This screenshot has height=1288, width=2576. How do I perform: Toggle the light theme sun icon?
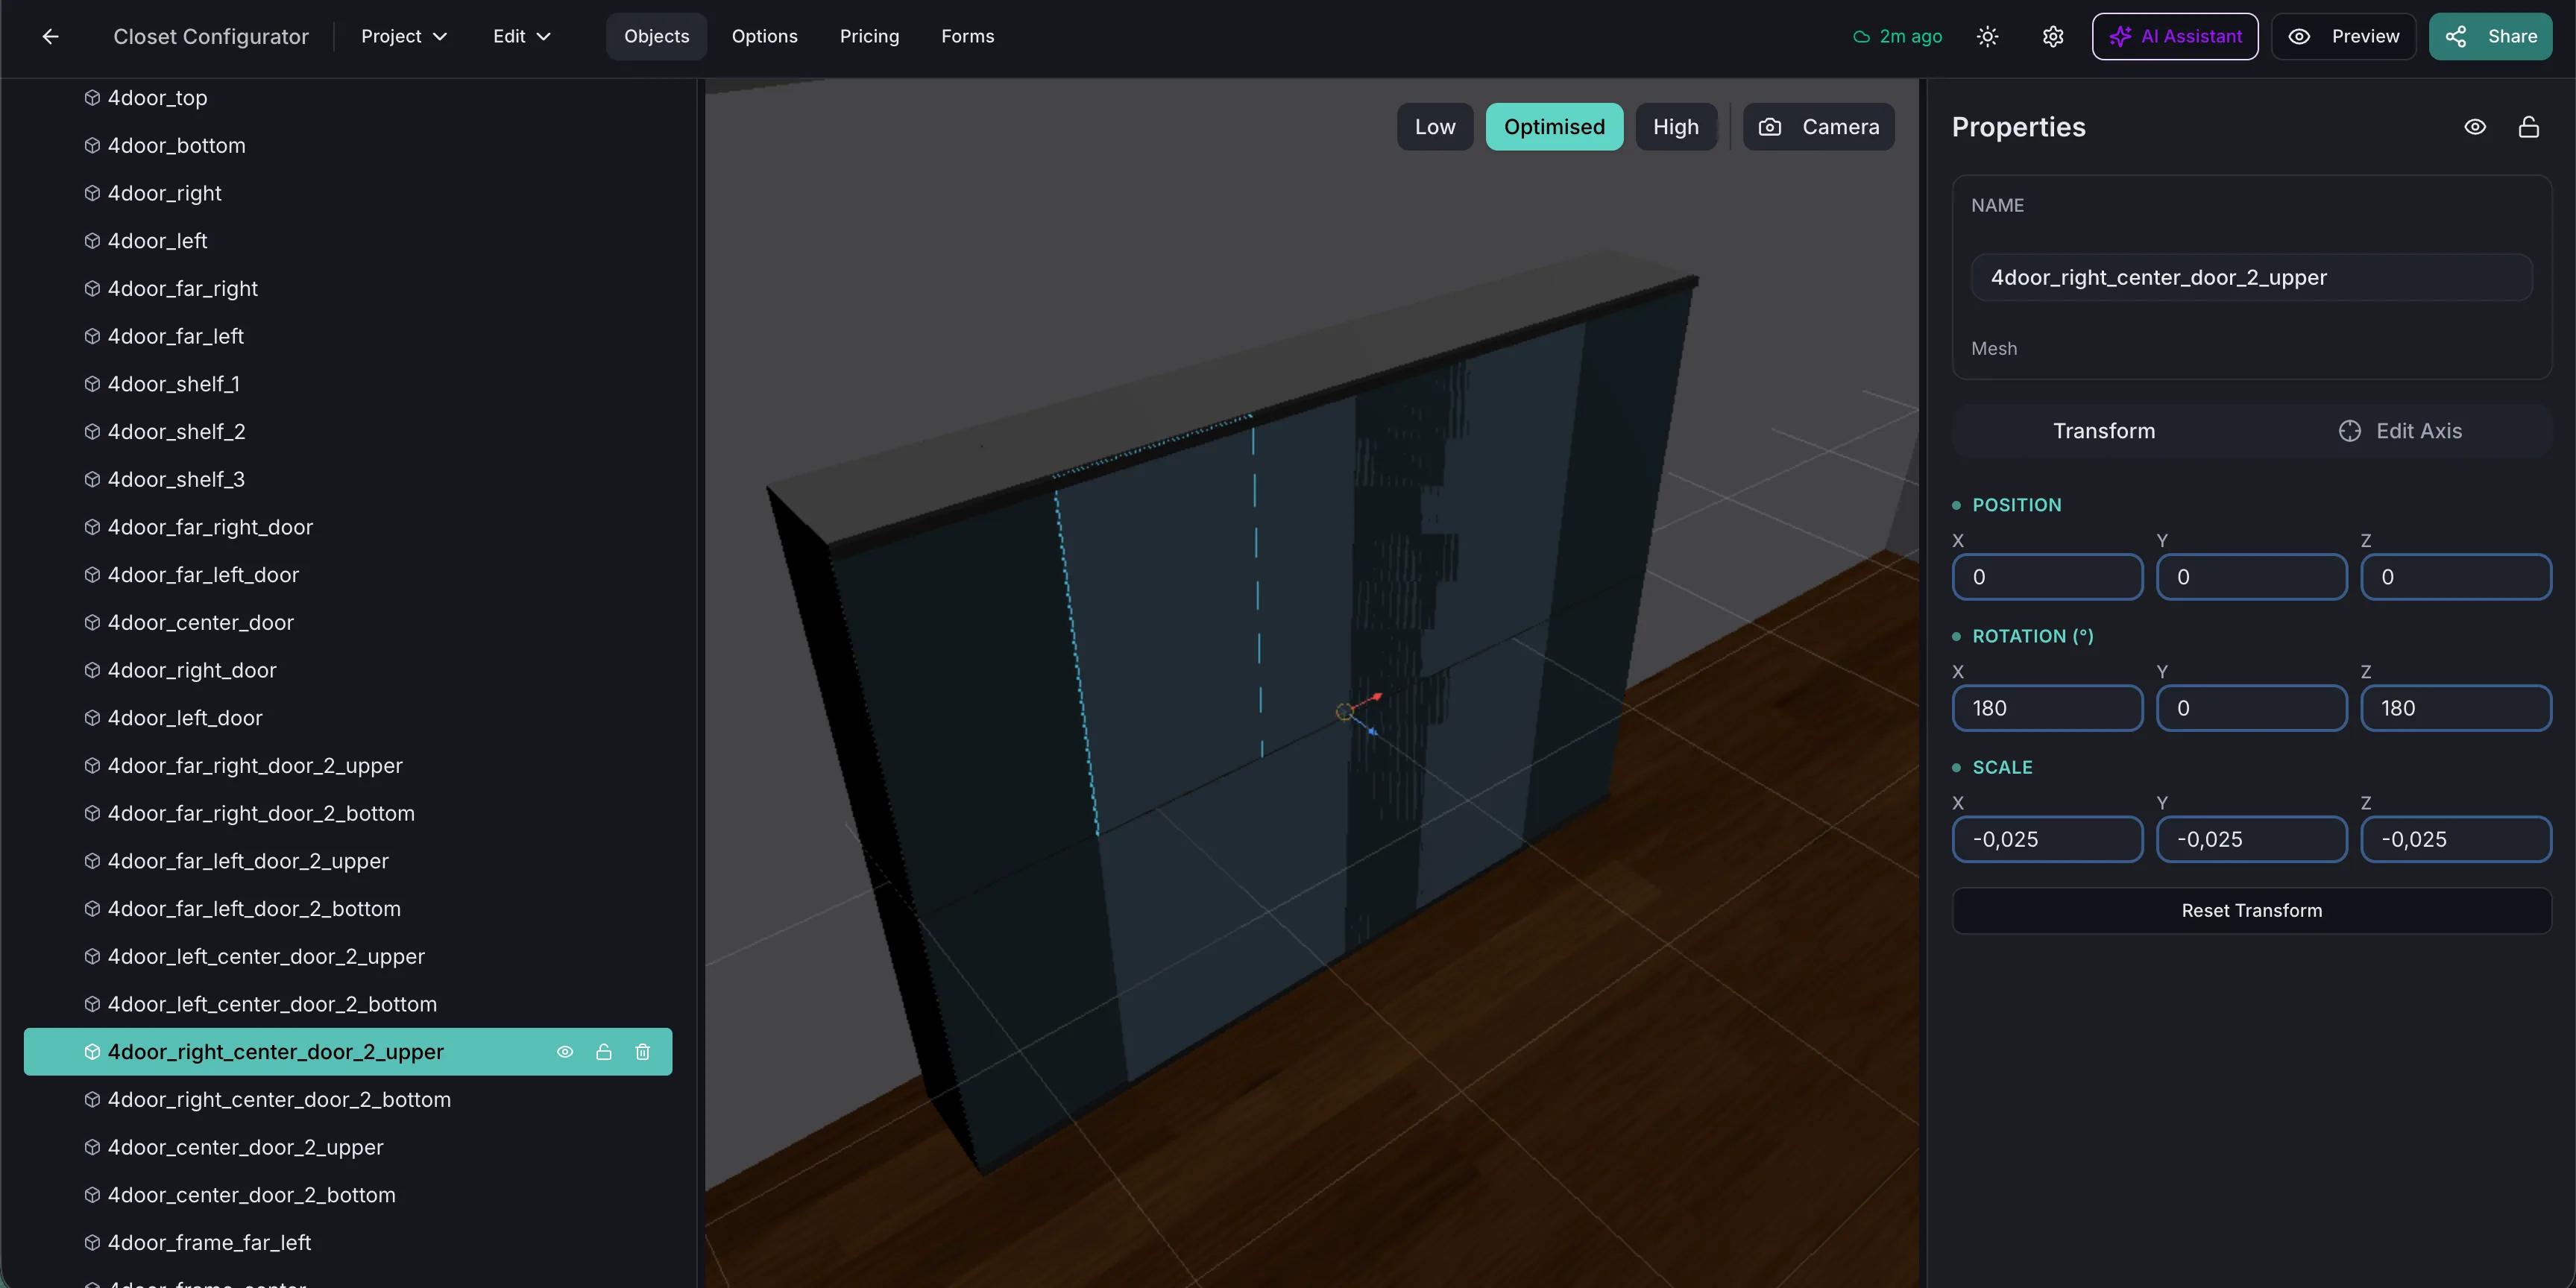pos(1987,37)
